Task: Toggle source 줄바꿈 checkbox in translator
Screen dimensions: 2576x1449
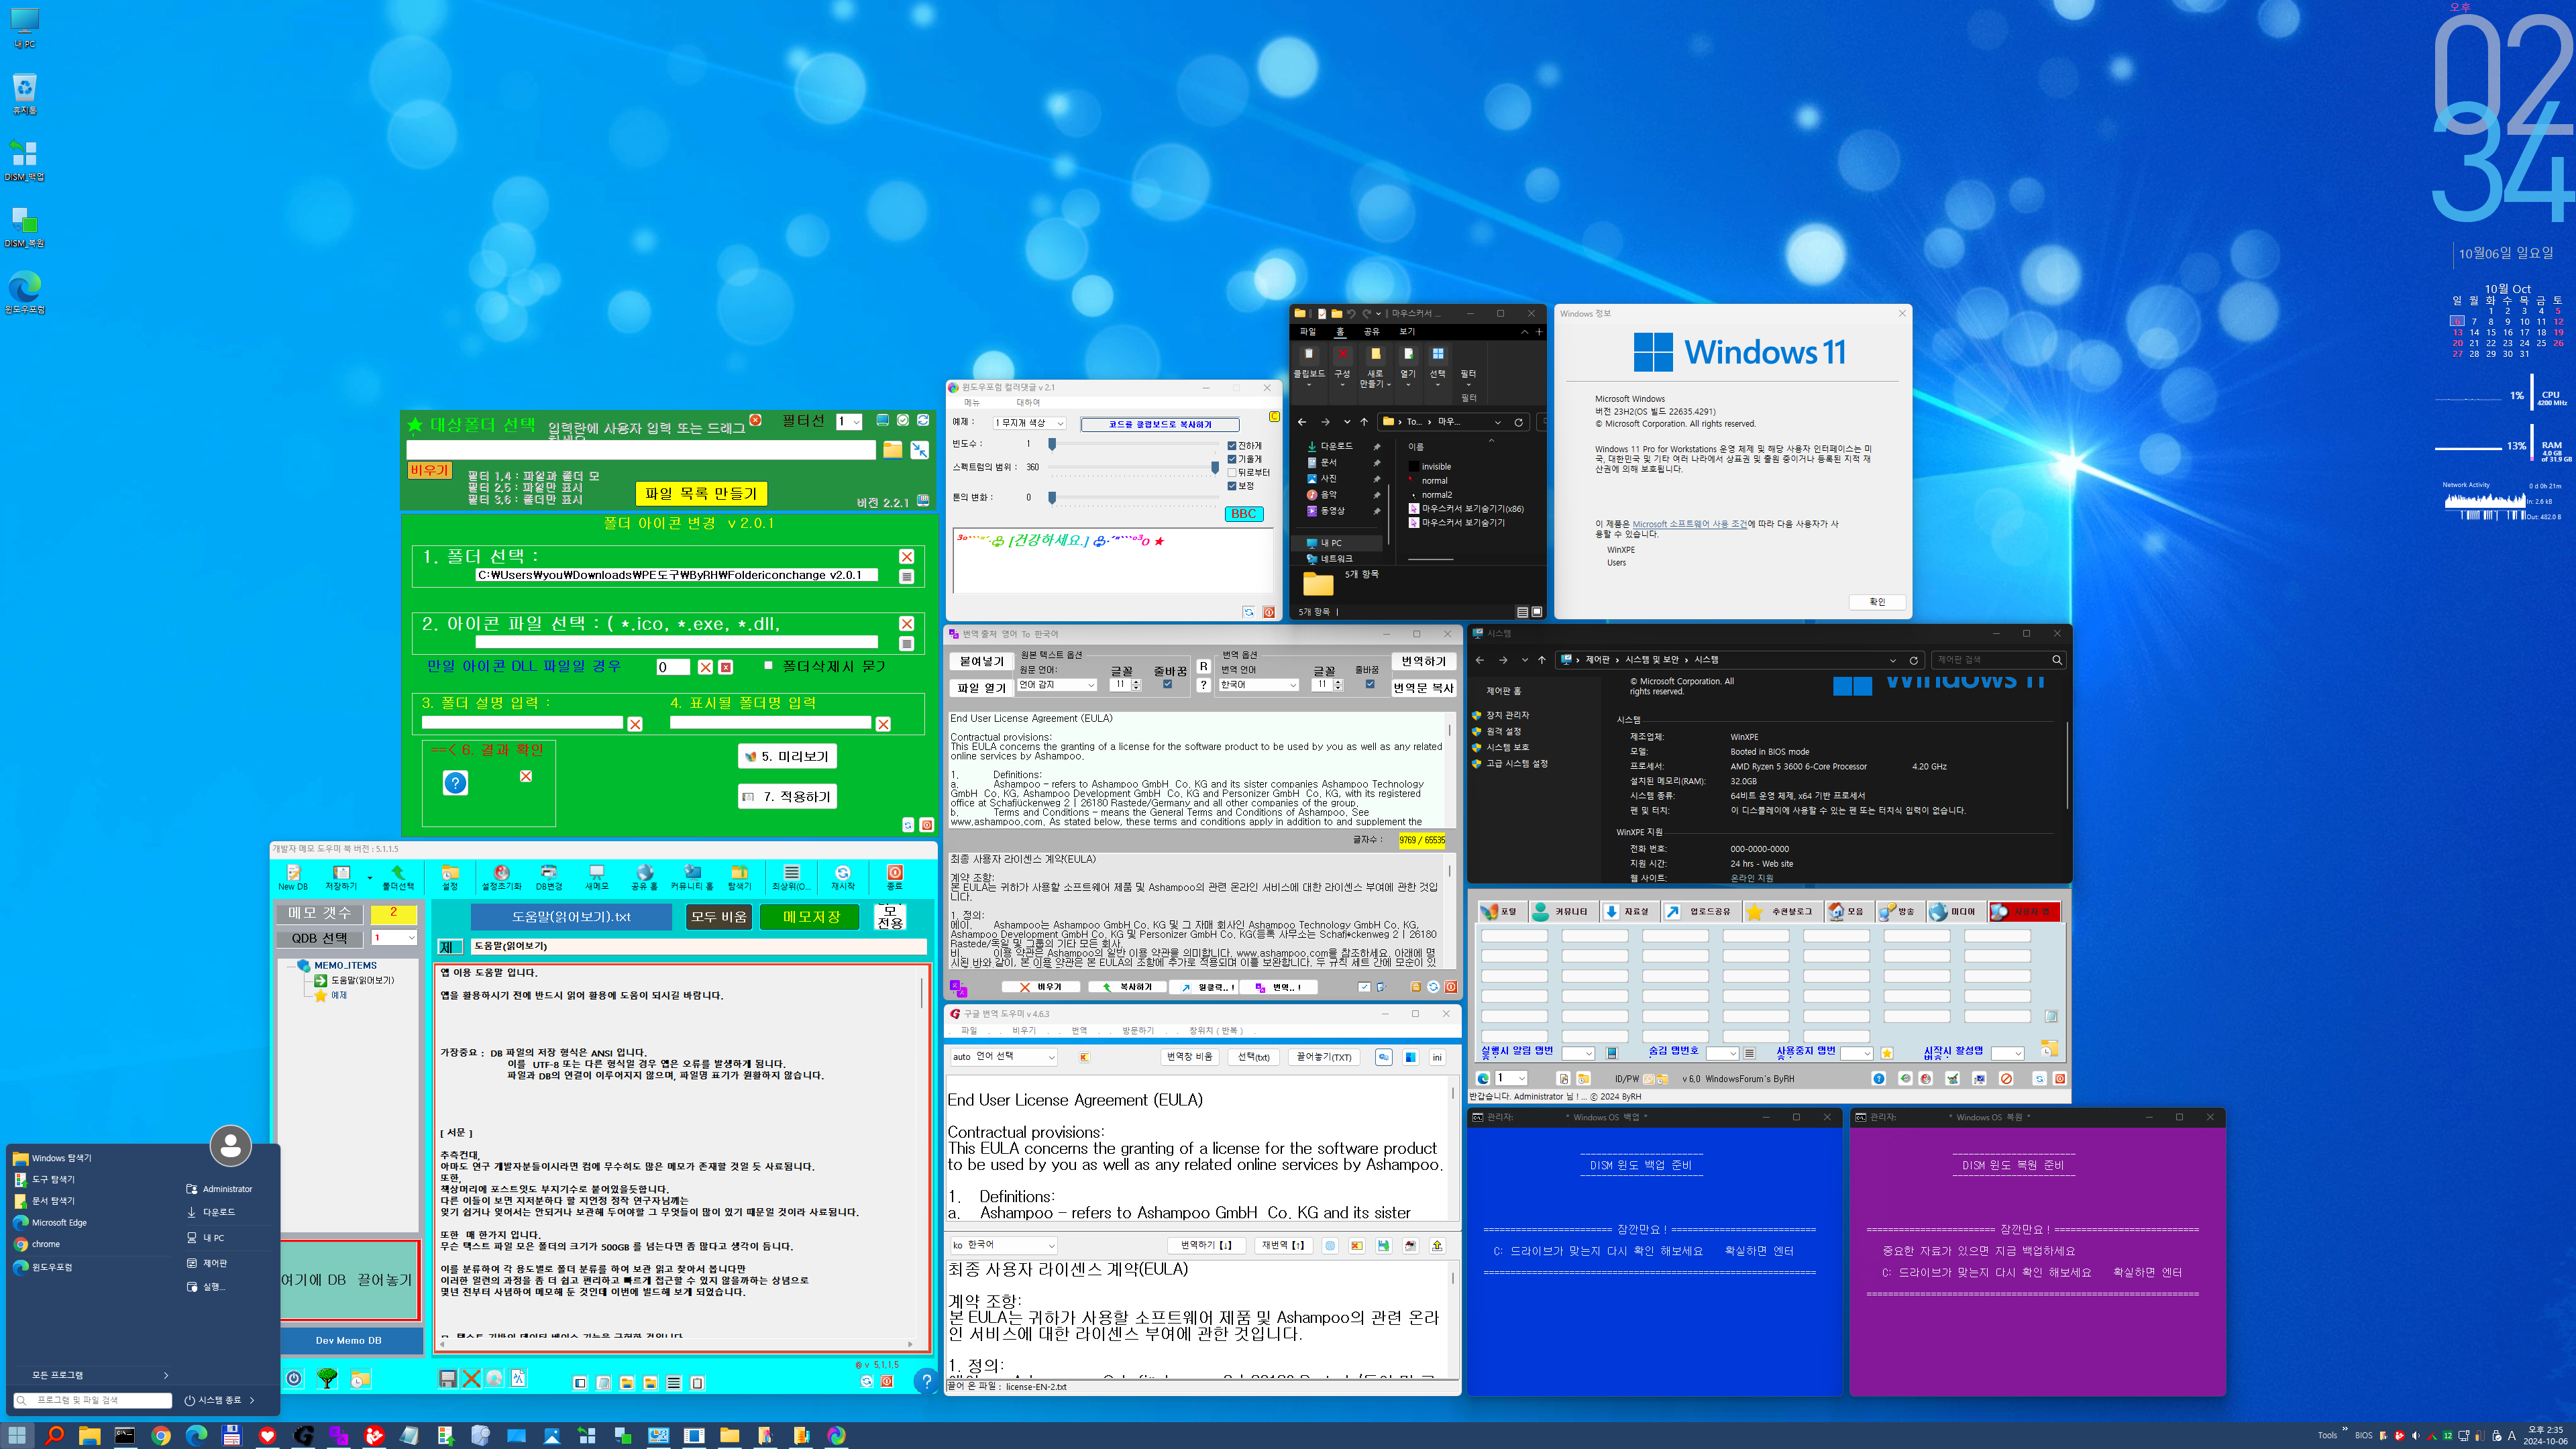Action: [1167, 685]
